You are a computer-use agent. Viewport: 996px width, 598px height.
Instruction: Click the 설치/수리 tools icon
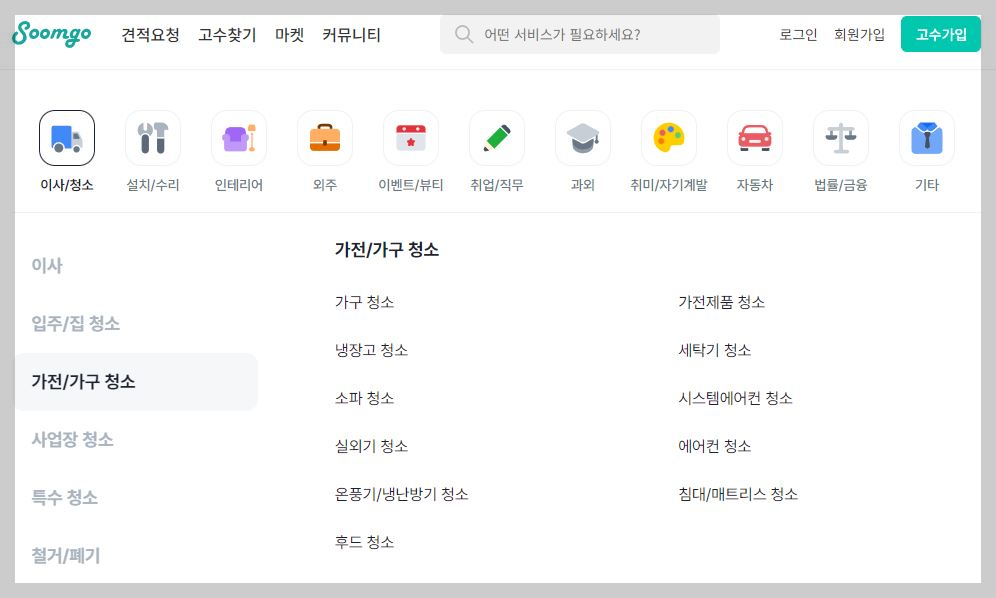click(x=152, y=137)
